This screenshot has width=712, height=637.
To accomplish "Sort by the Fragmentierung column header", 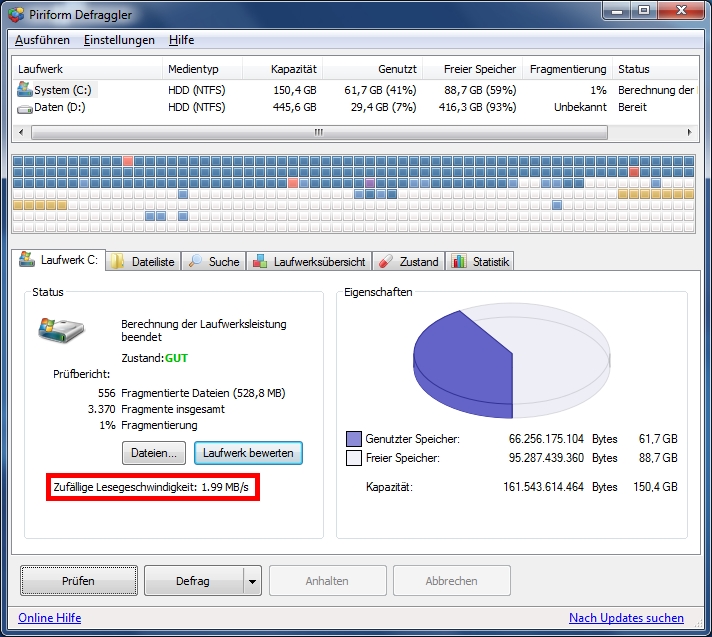I will [x=568, y=69].
